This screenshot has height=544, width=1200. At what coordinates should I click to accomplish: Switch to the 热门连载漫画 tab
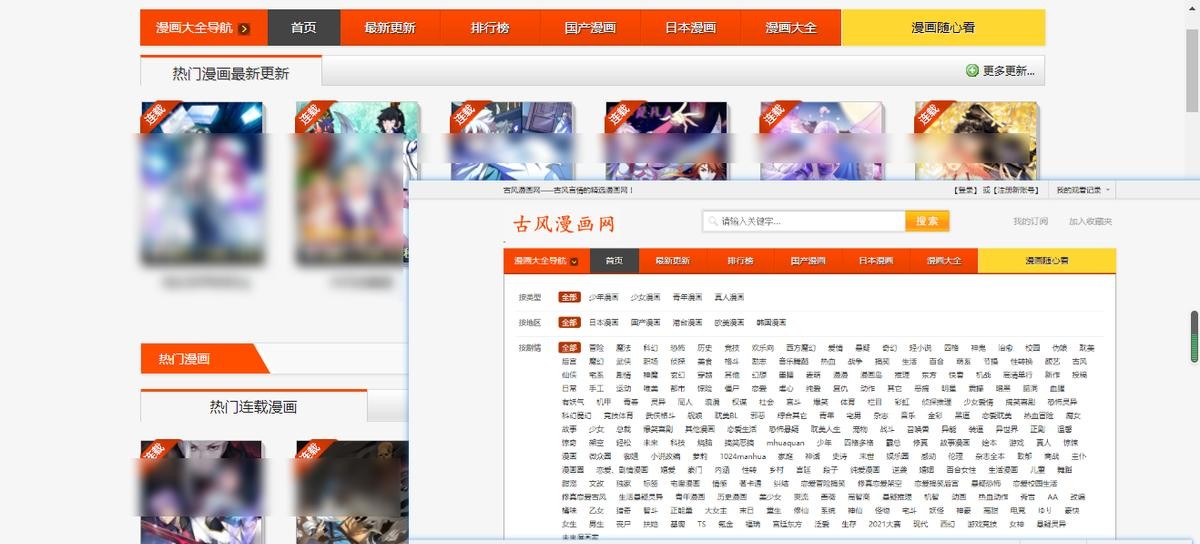[x=253, y=407]
